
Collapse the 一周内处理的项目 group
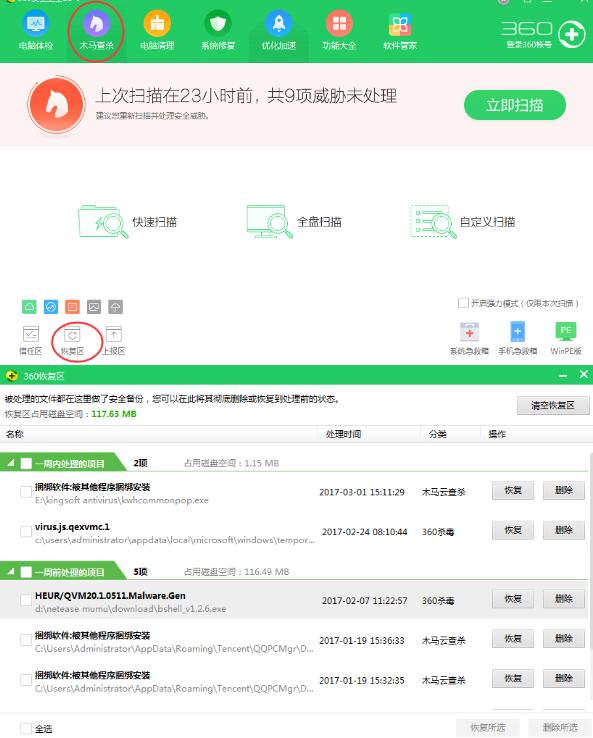(11, 463)
